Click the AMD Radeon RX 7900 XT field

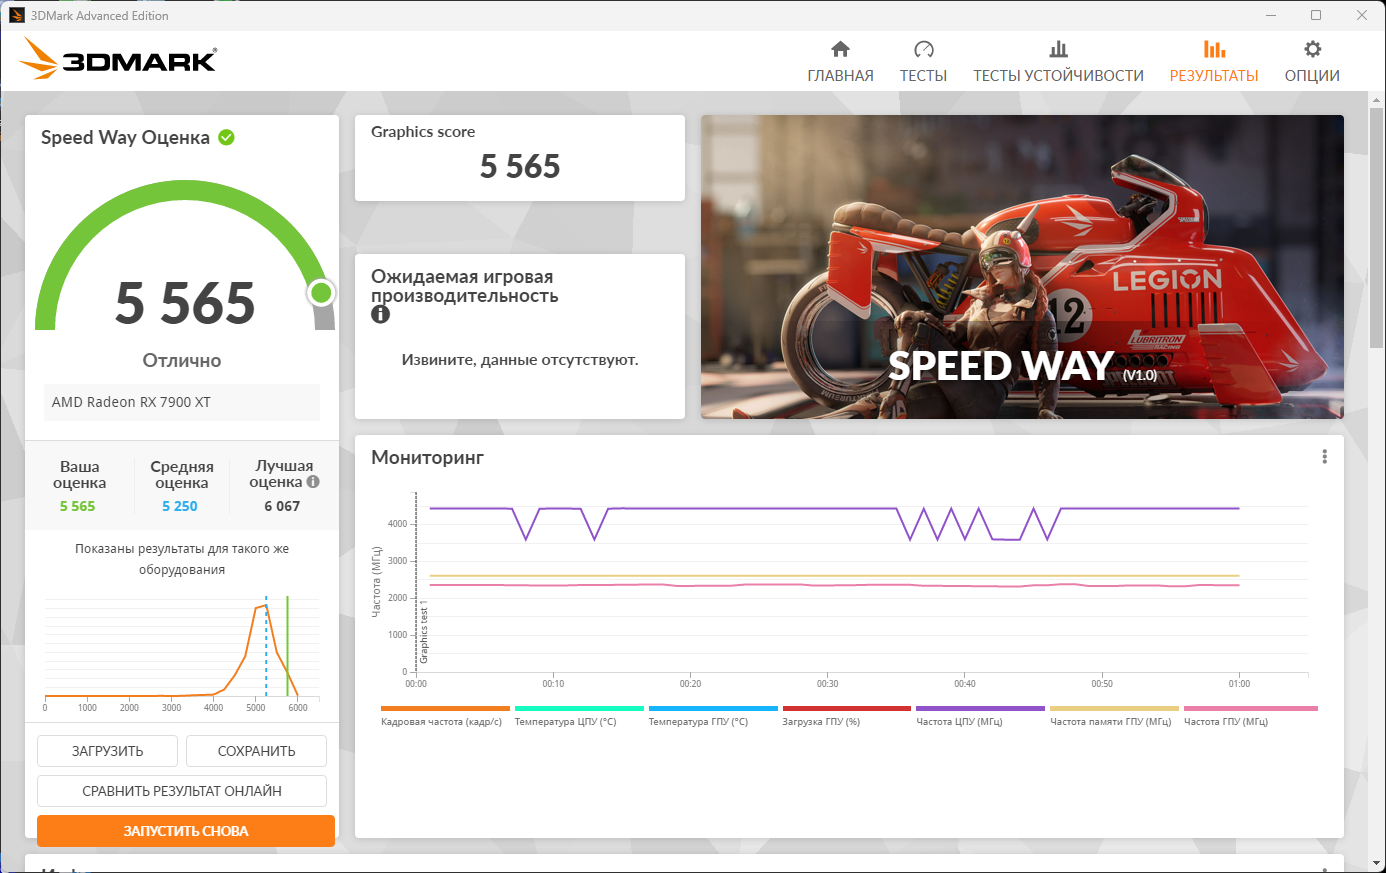182,402
